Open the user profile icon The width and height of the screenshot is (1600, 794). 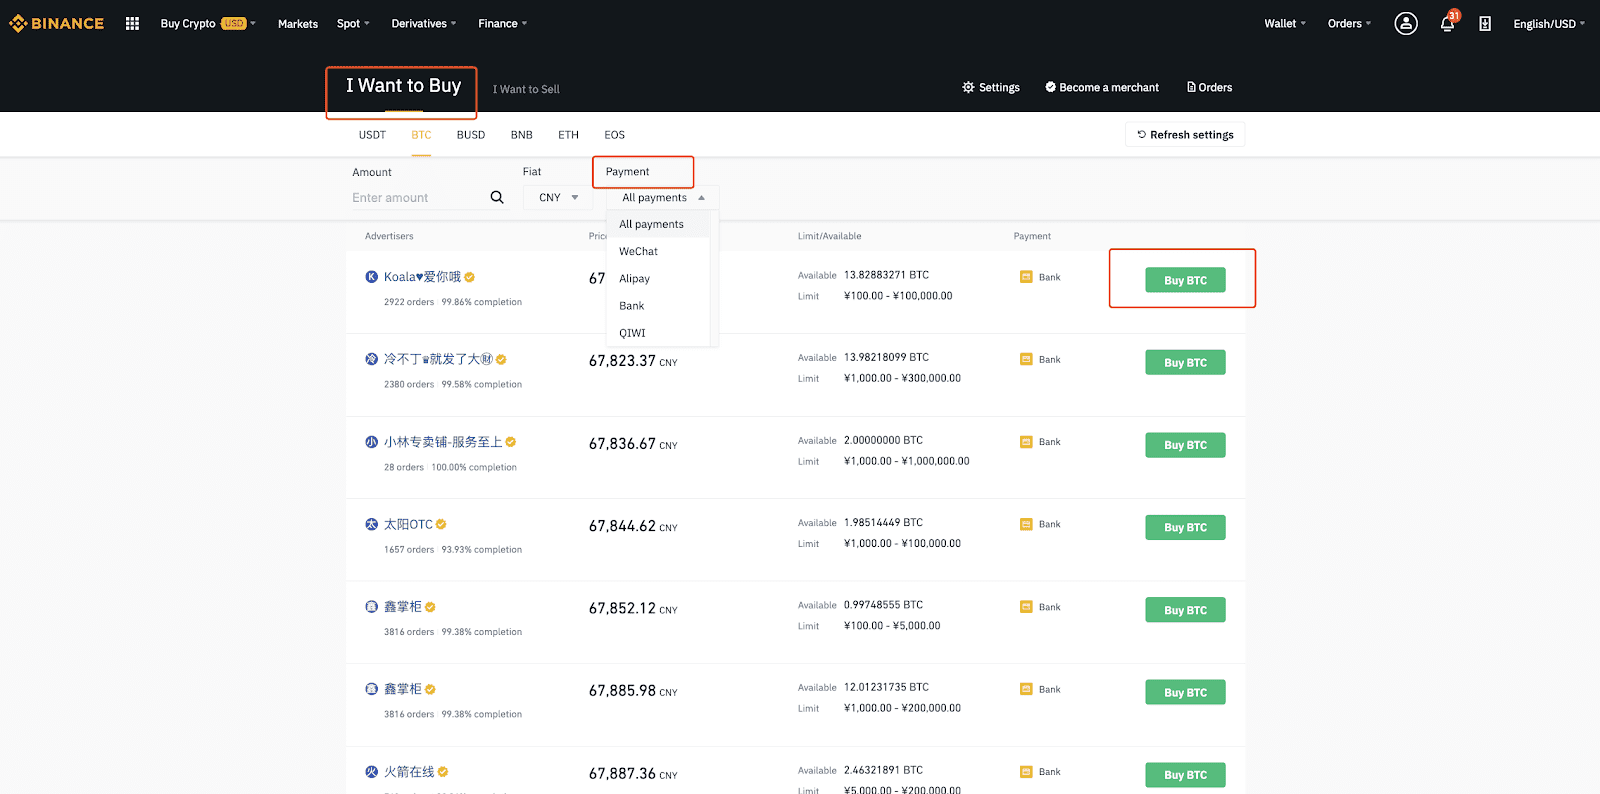click(1405, 23)
